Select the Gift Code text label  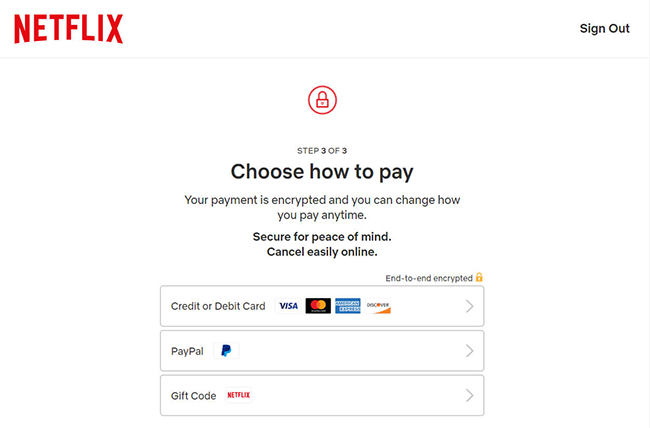[194, 396]
